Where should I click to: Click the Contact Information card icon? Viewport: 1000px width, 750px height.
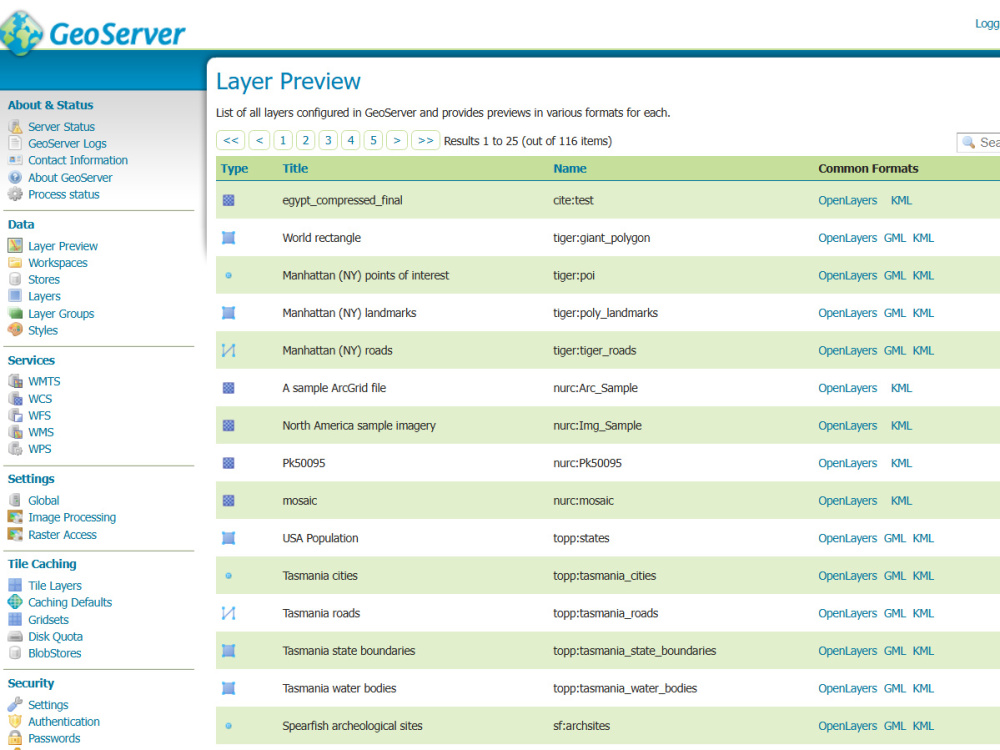click(x=15, y=160)
